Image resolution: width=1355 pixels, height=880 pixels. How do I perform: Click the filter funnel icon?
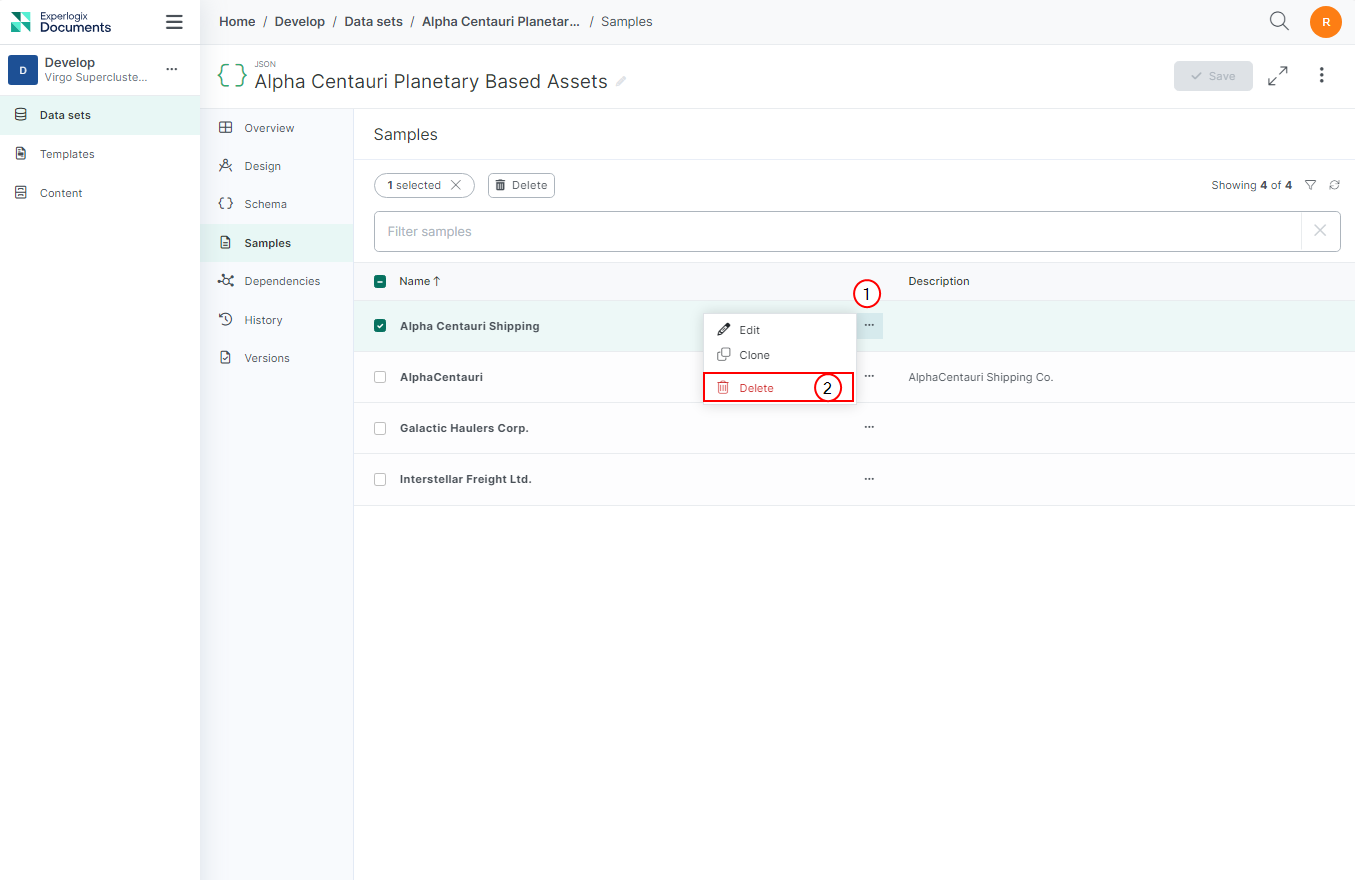click(x=1310, y=185)
